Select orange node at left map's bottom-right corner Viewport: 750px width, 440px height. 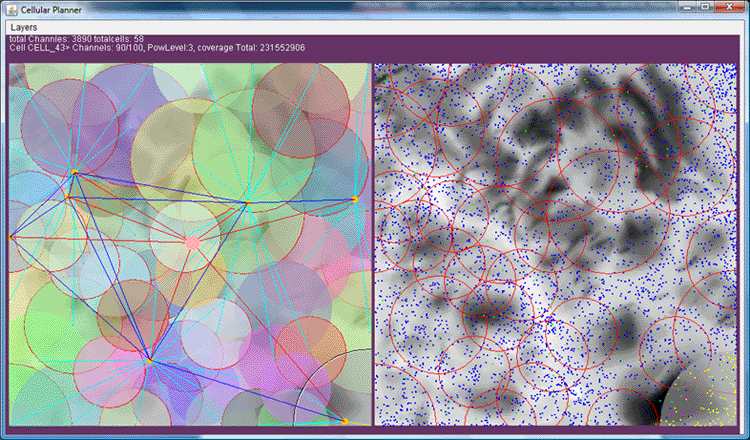pyautogui.click(x=344, y=421)
